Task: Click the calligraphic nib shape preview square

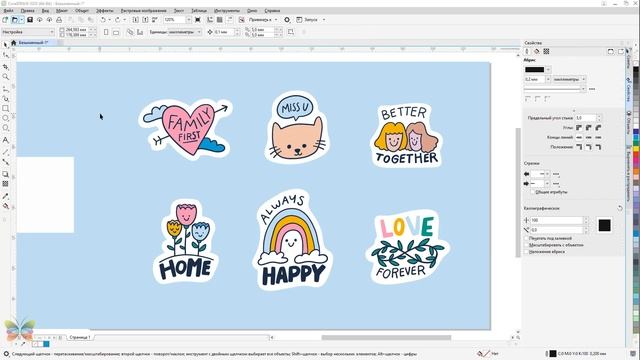Action: click(x=604, y=225)
